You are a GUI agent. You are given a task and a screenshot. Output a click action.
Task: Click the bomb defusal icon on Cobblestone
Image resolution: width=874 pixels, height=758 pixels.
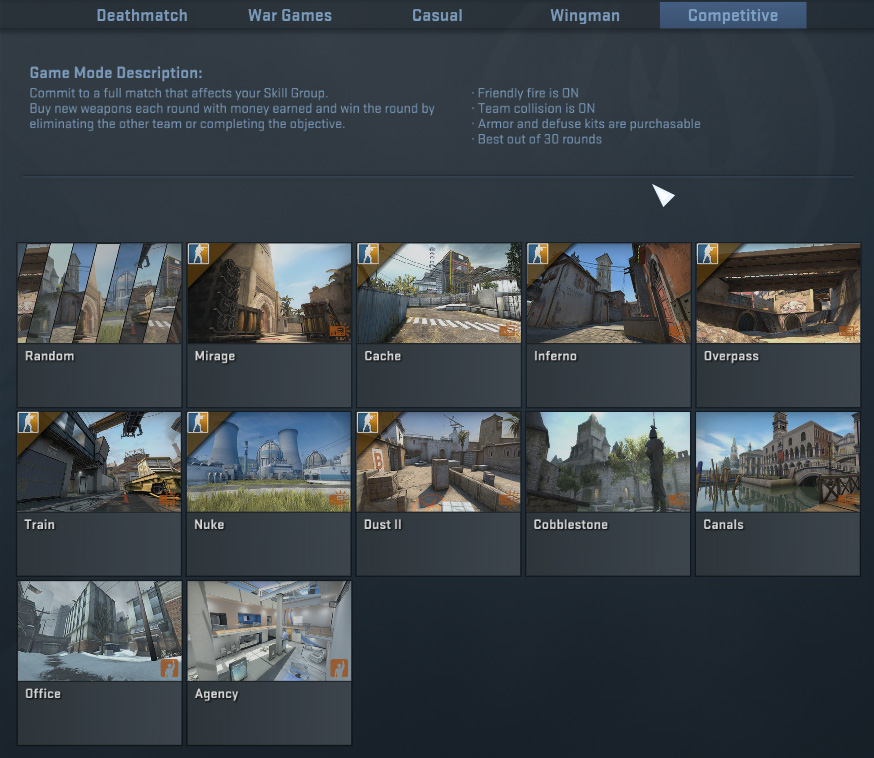[x=677, y=501]
